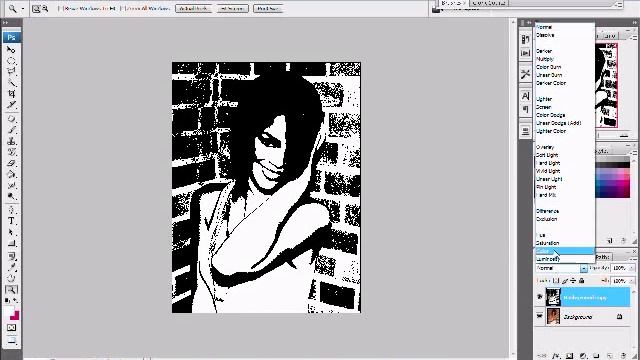Viewport: 640px width, 360px height.
Task: Open the Opacity 100% dropdown
Action: tap(632, 268)
